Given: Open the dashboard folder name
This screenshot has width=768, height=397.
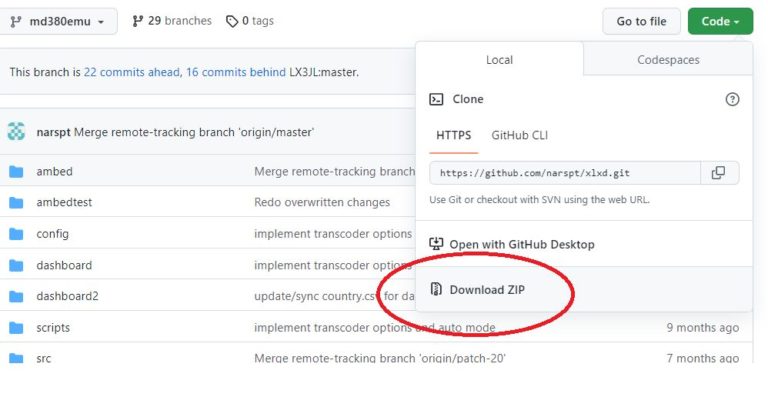Looking at the screenshot, I should (x=64, y=265).
